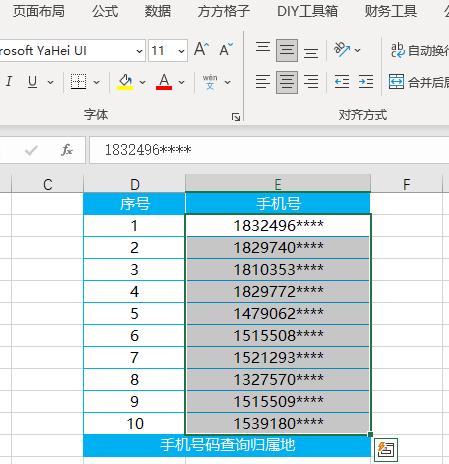The height and width of the screenshot is (464, 449).
Task: Open Quick Analysis button below selection
Action: 386,450
